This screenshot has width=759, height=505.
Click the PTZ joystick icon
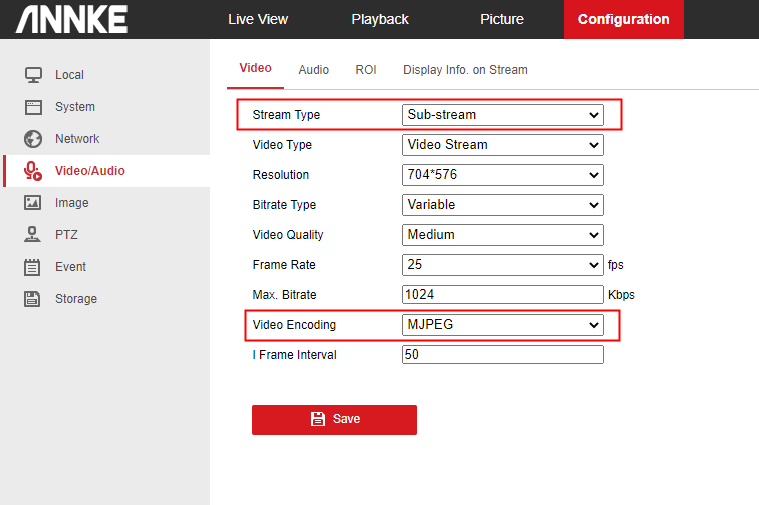33,235
